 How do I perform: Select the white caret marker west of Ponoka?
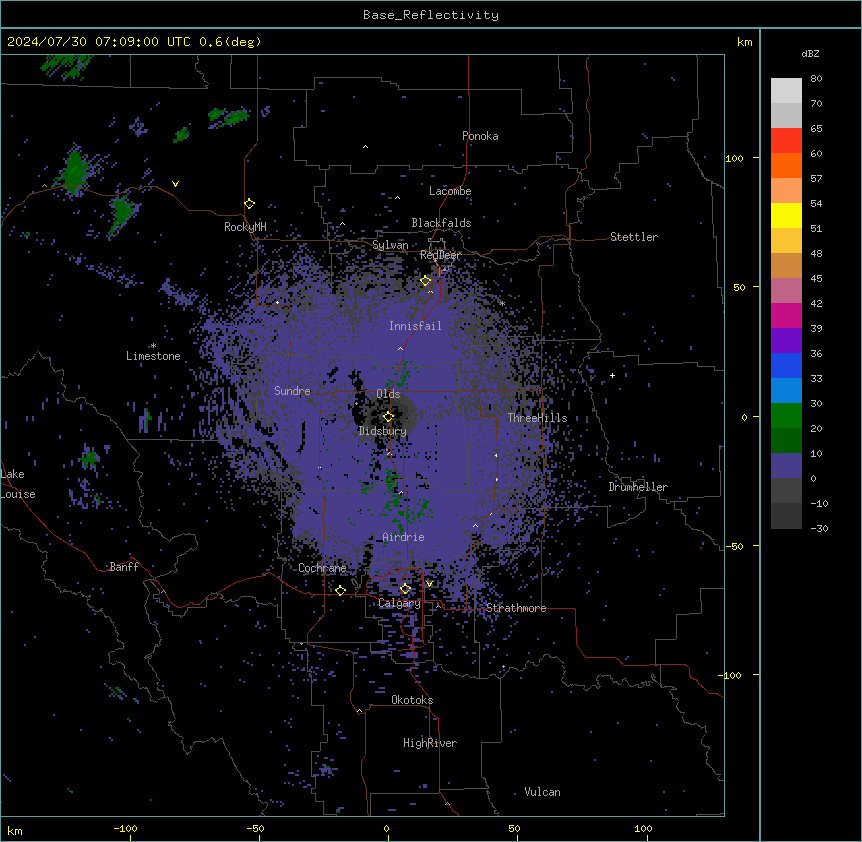365,147
